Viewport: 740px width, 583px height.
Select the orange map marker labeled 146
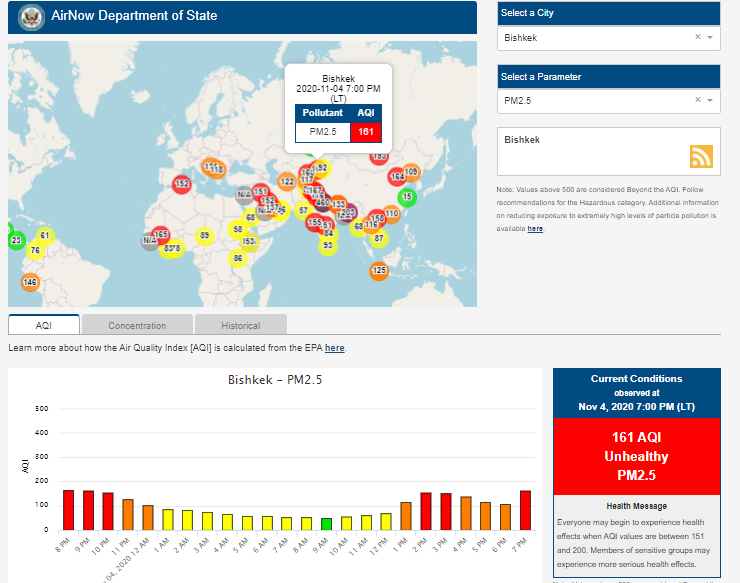click(x=30, y=283)
